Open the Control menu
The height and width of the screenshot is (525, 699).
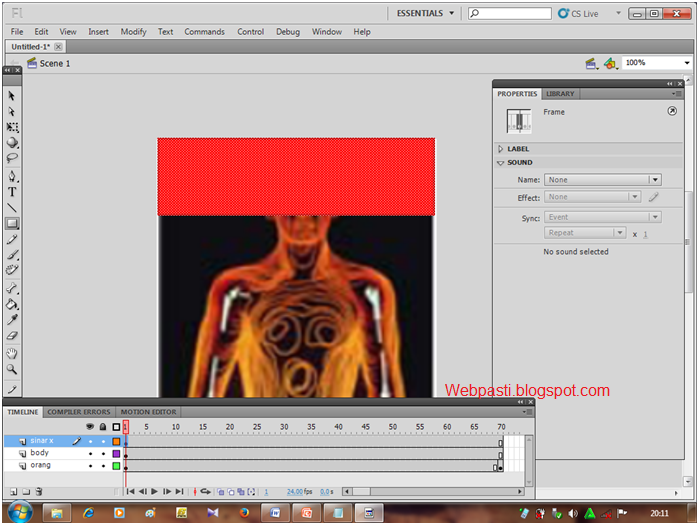pos(251,32)
